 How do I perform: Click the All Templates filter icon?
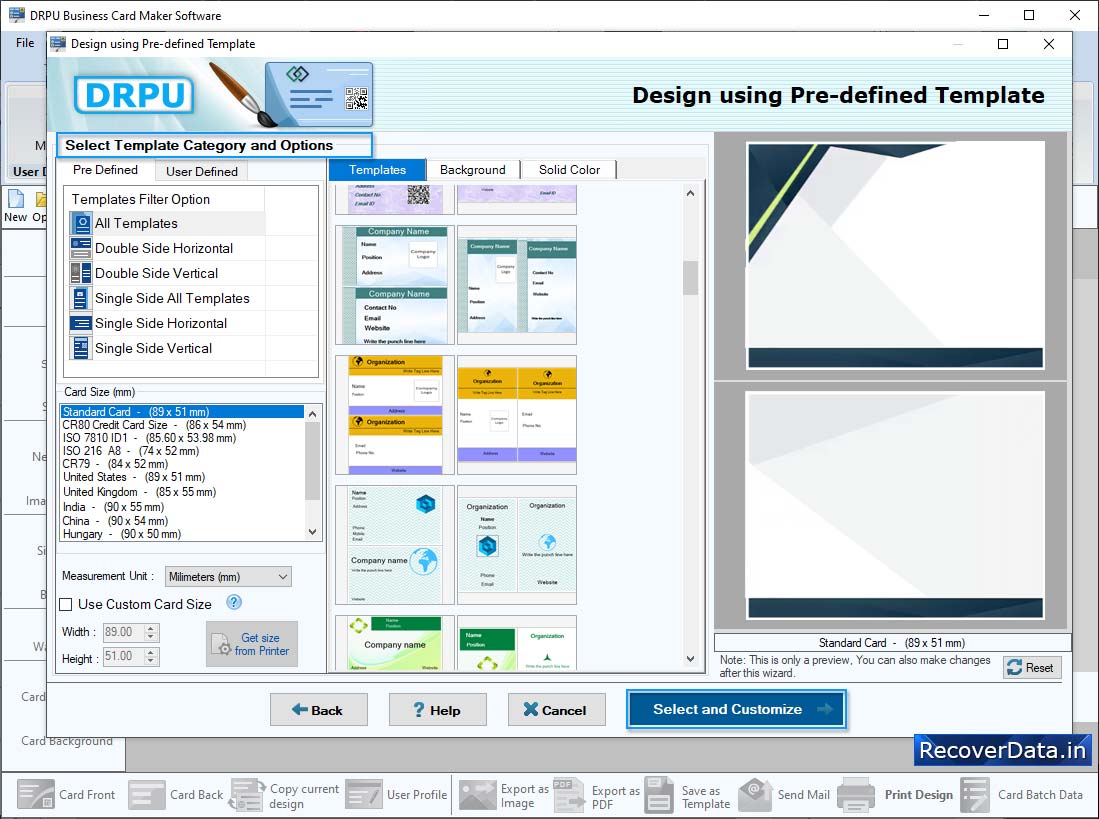[x=81, y=223]
